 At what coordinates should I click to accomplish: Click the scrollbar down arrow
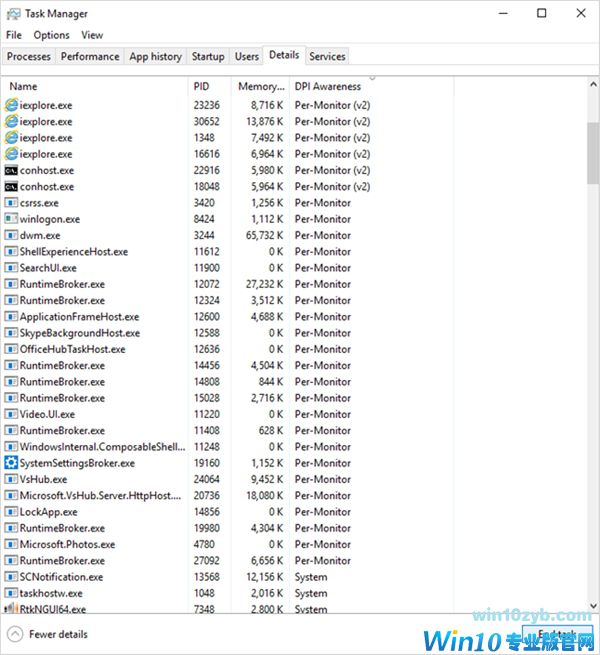(x=593, y=606)
